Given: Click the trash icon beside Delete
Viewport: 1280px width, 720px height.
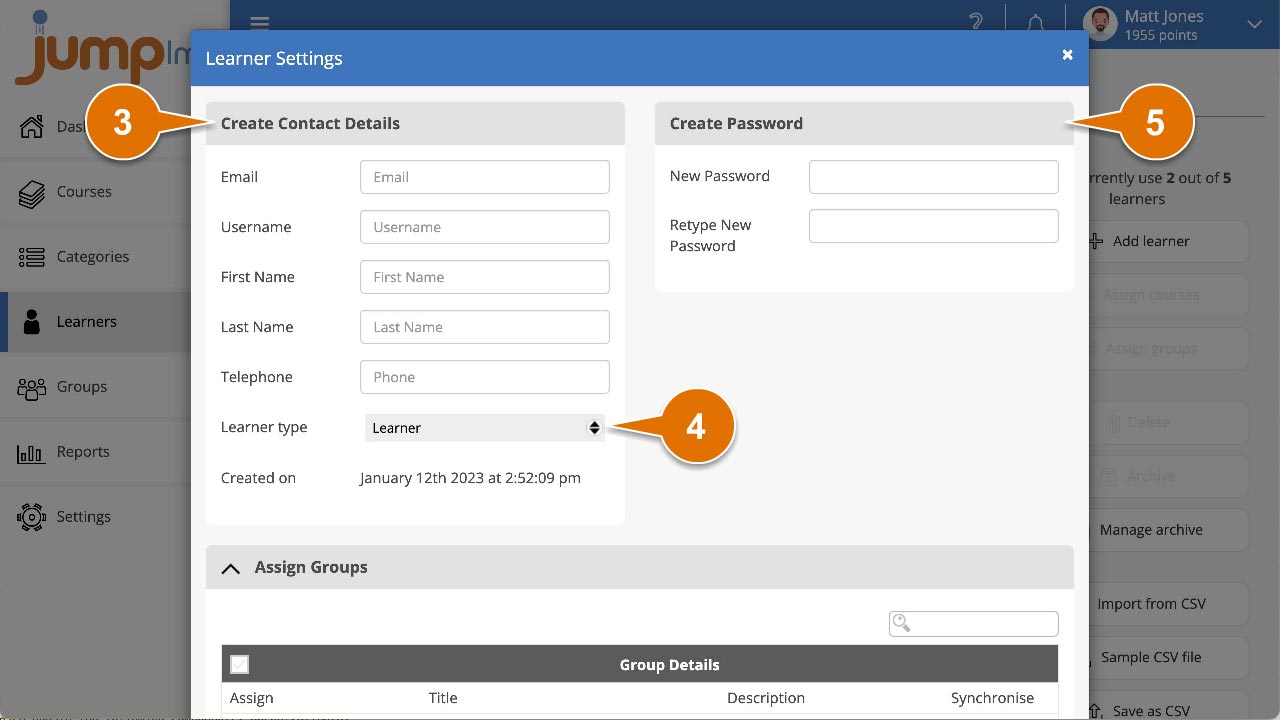Looking at the screenshot, I should (1113, 423).
